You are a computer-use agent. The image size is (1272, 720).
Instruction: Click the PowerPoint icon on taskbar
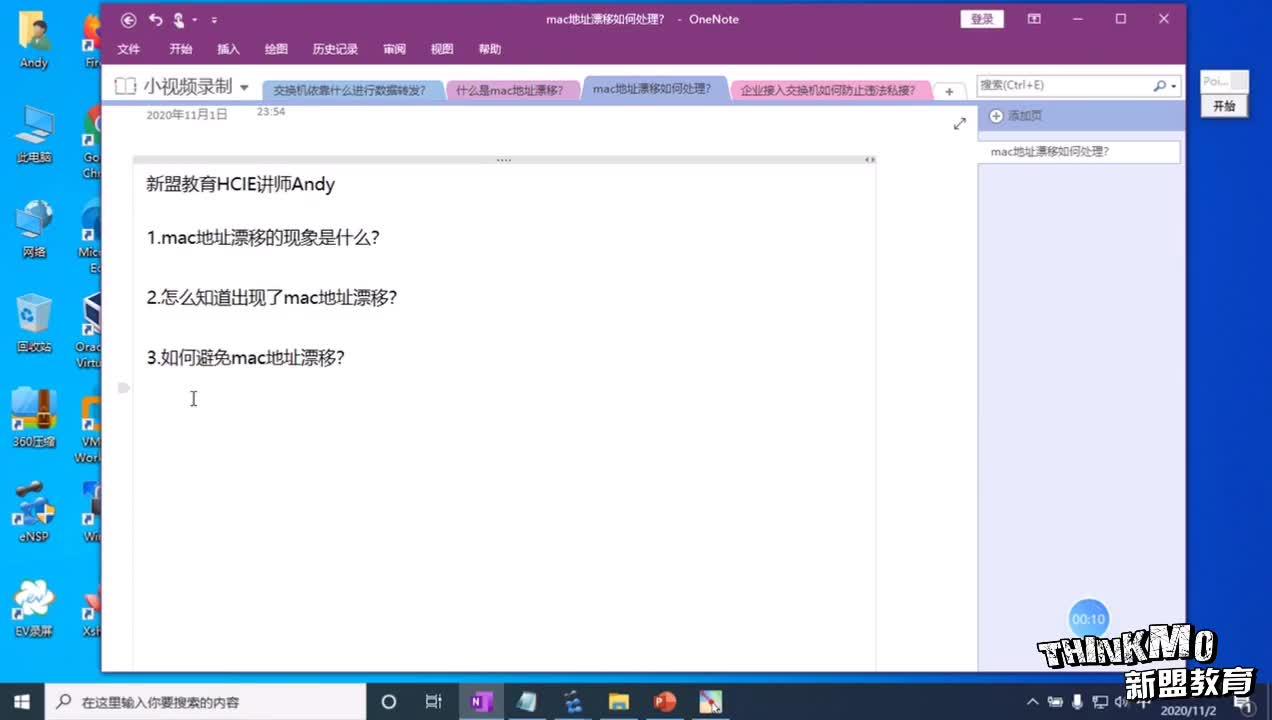click(x=665, y=702)
